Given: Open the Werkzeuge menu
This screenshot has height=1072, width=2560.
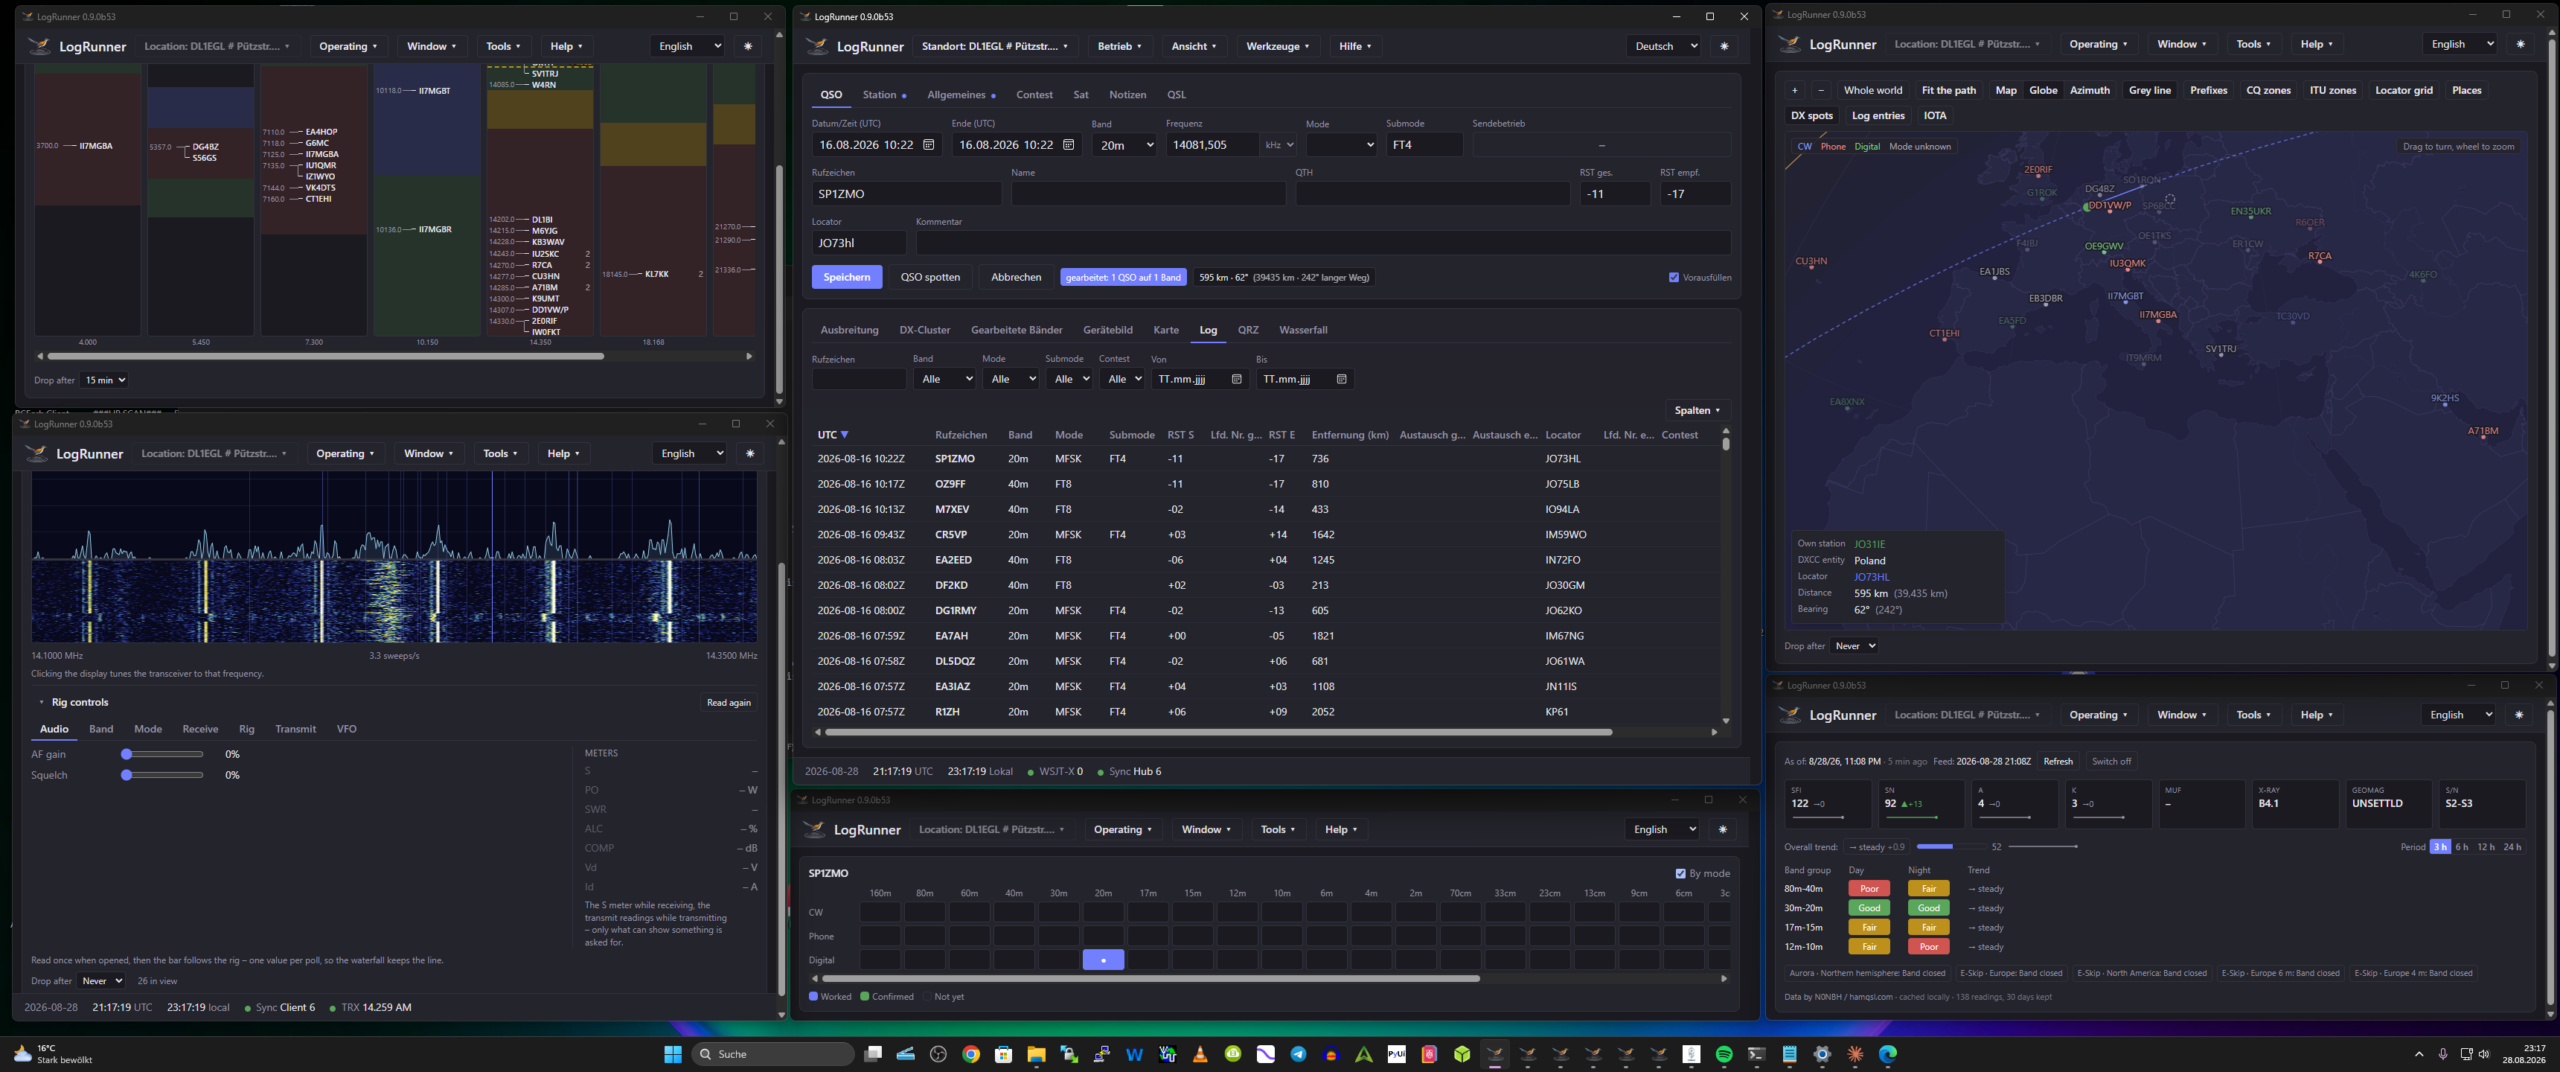Looking at the screenshot, I should click(1277, 46).
